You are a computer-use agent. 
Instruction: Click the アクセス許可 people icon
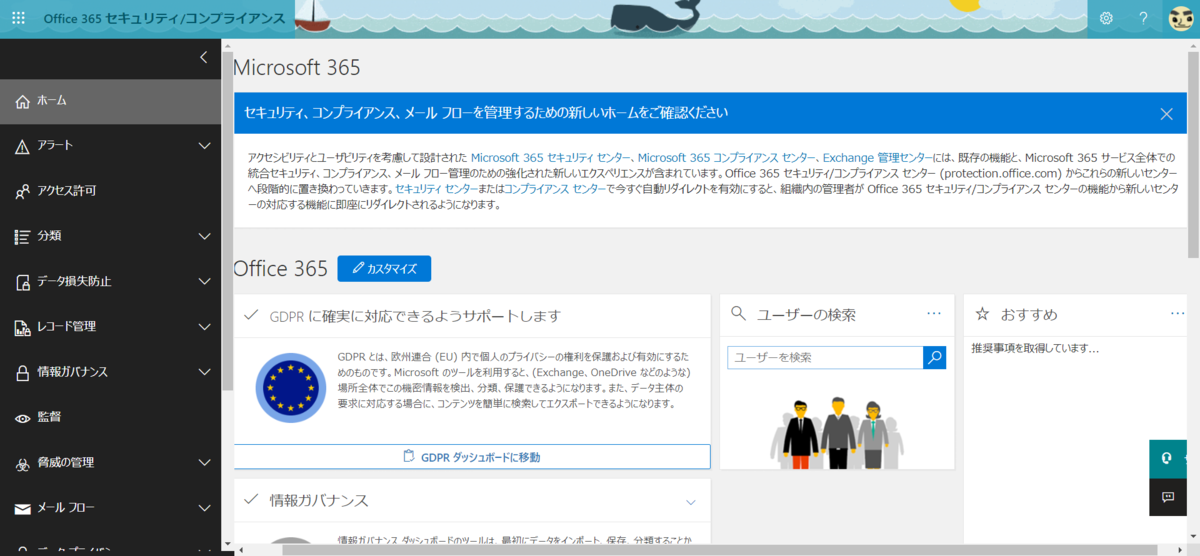pyautogui.click(x=22, y=191)
